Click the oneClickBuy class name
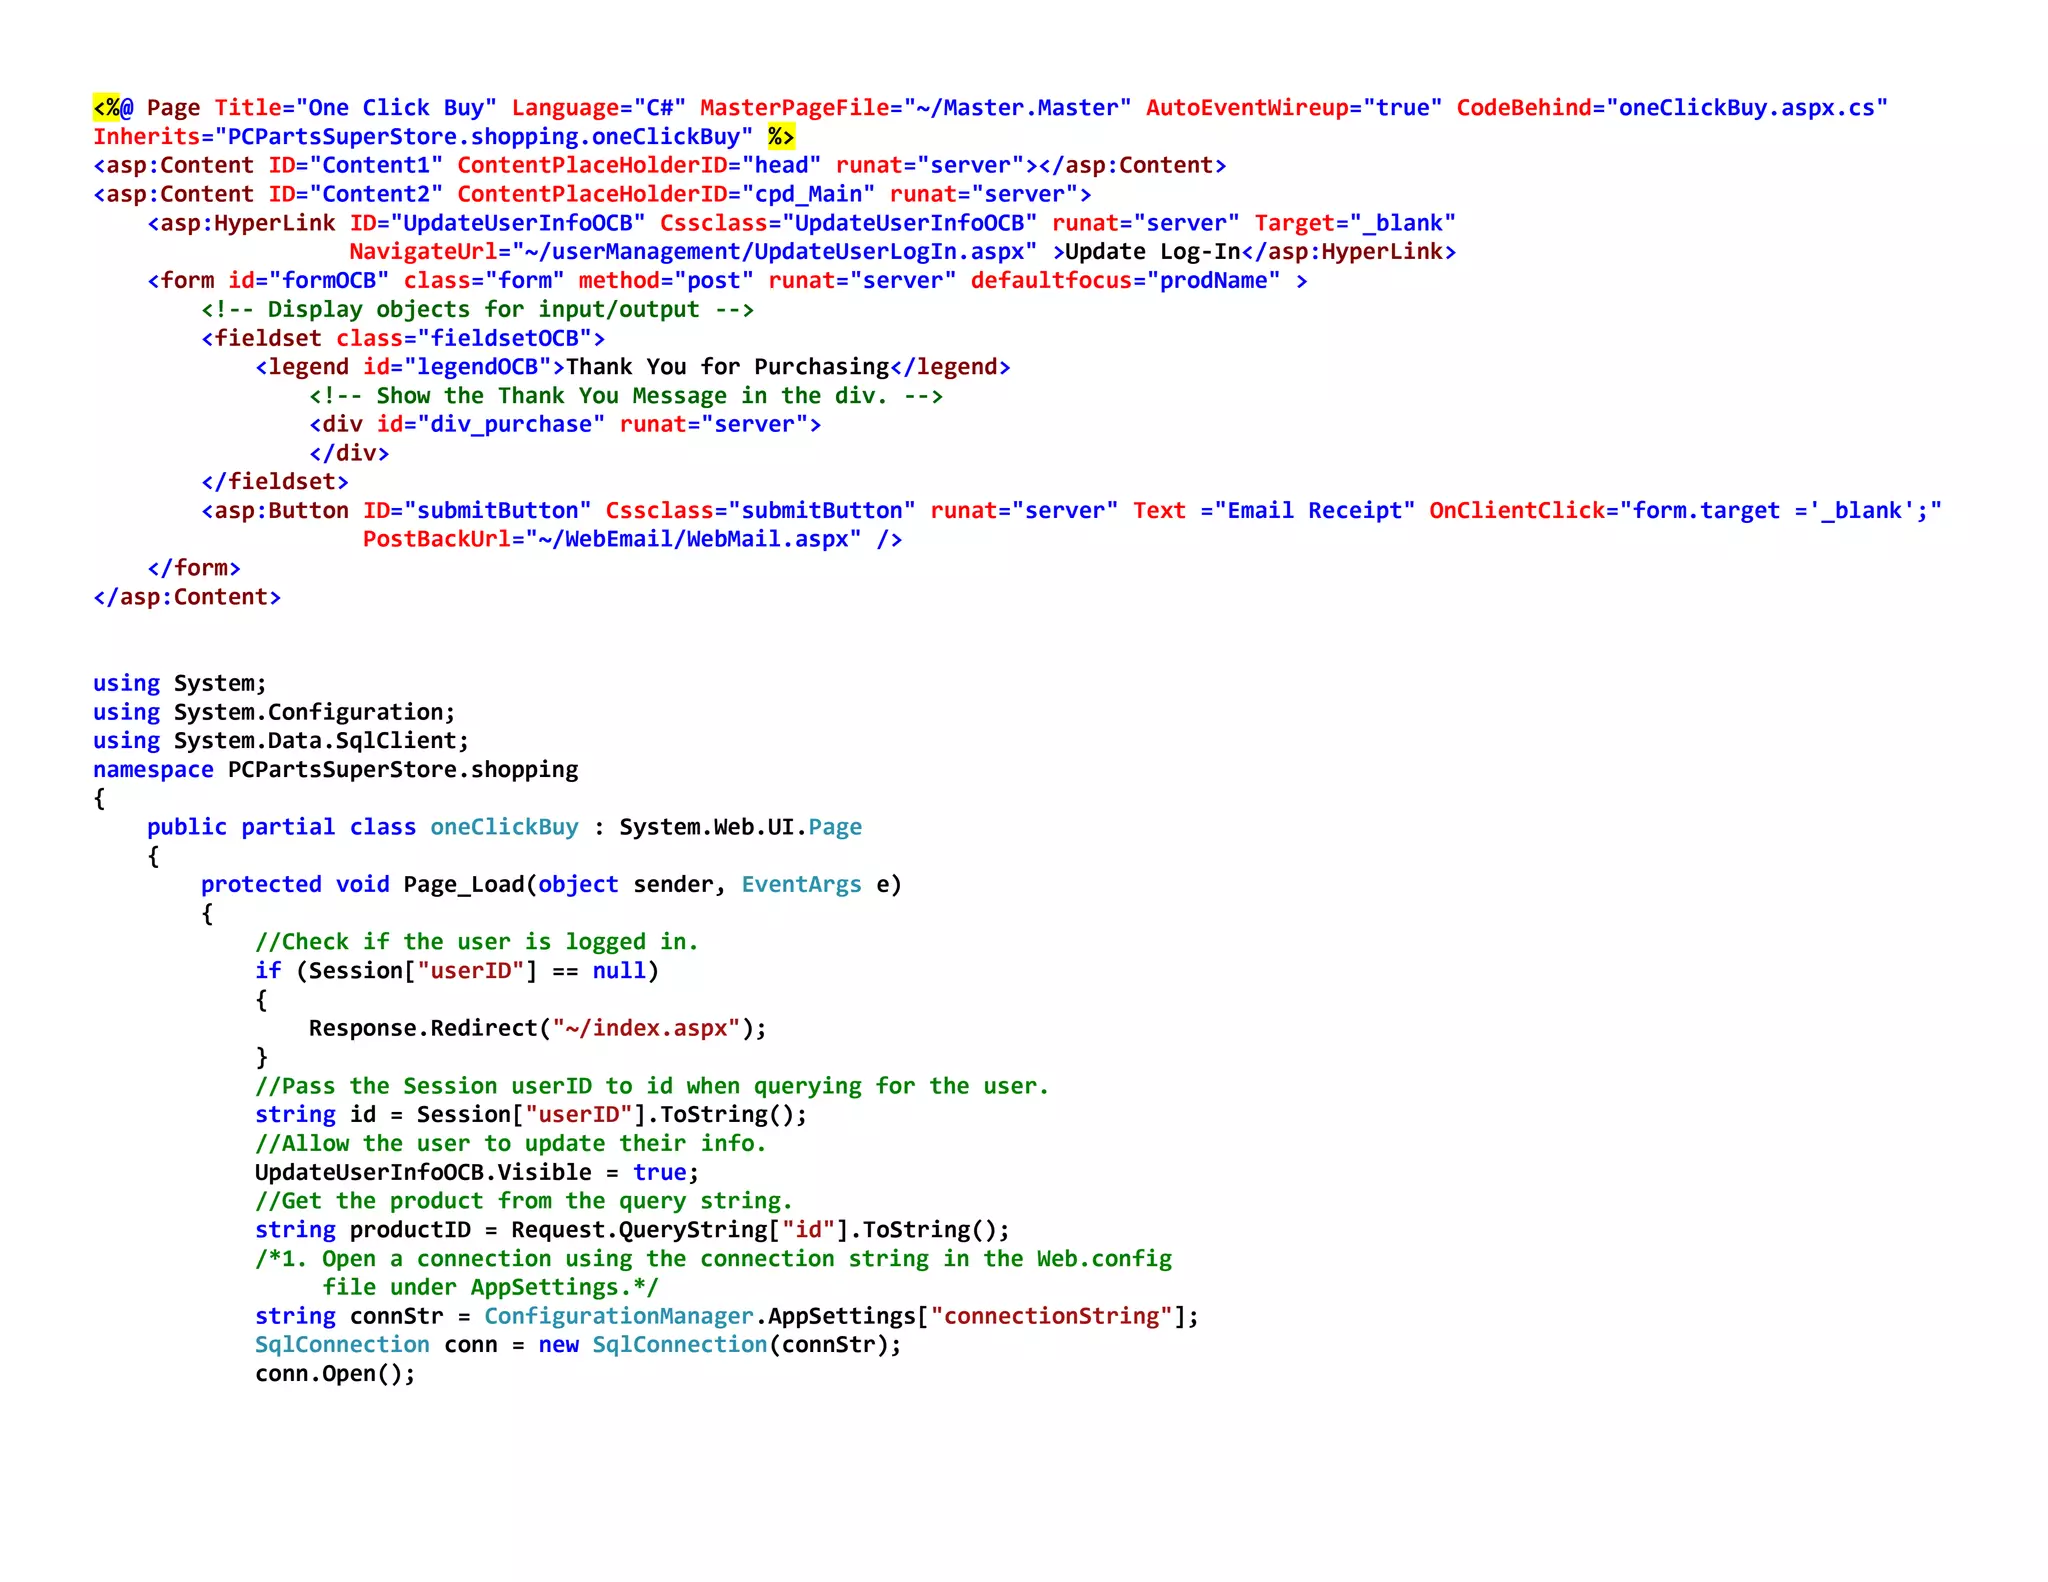 [x=504, y=827]
